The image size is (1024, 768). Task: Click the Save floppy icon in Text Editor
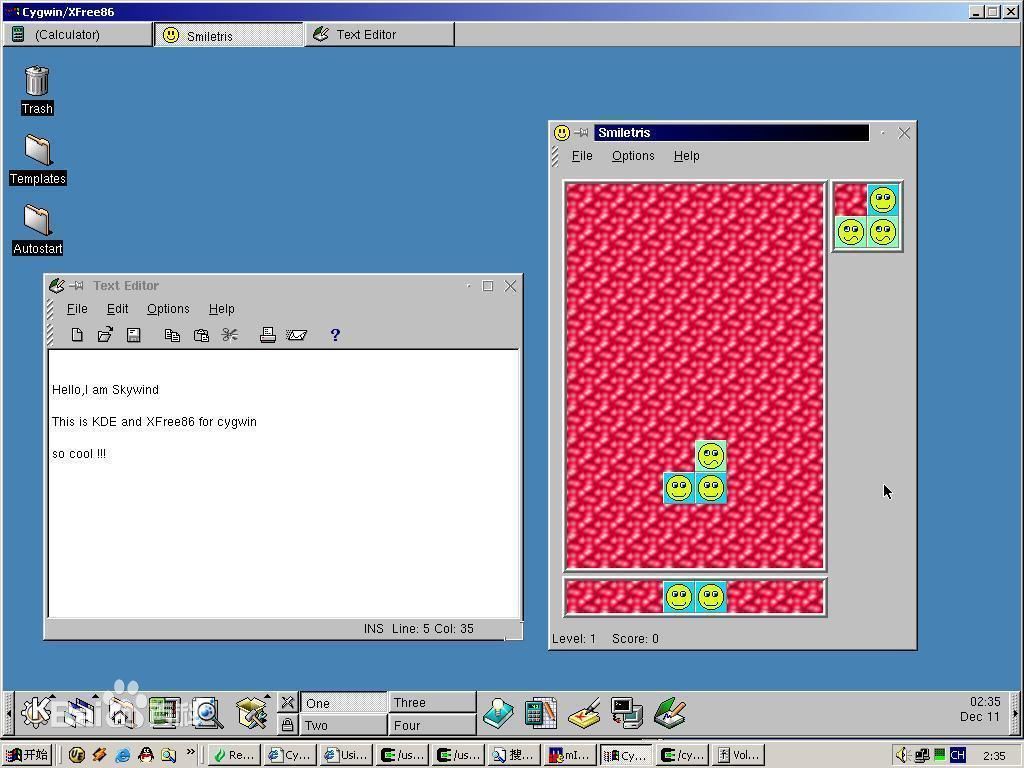(x=134, y=335)
